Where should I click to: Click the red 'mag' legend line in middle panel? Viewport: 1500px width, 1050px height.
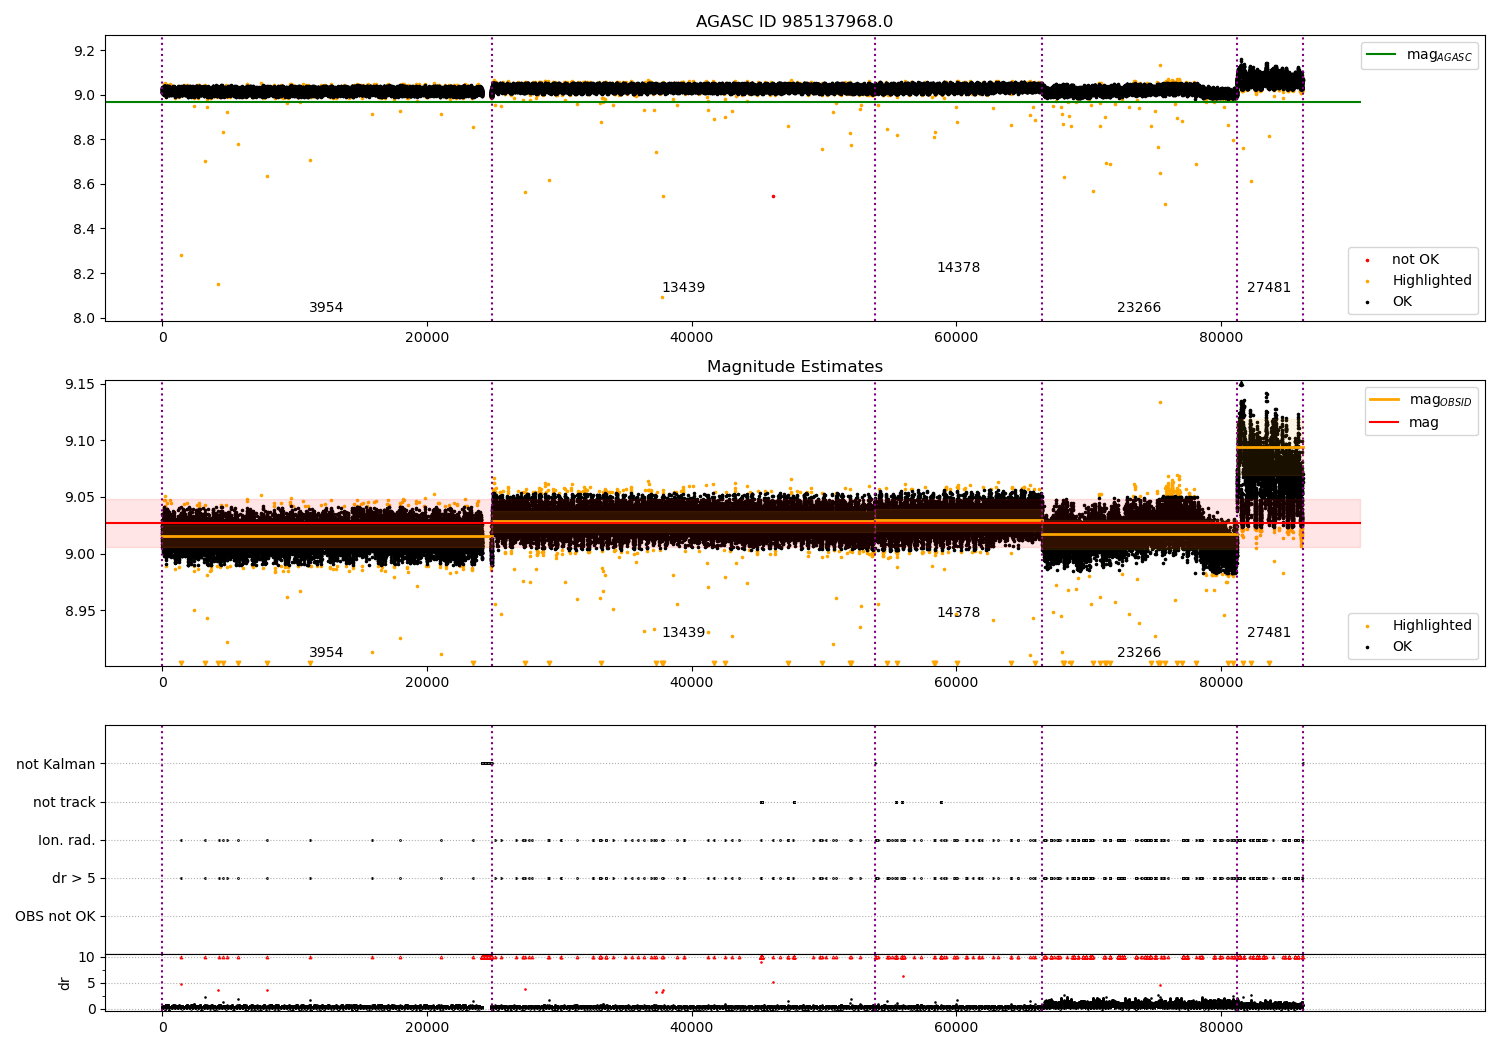(1384, 423)
